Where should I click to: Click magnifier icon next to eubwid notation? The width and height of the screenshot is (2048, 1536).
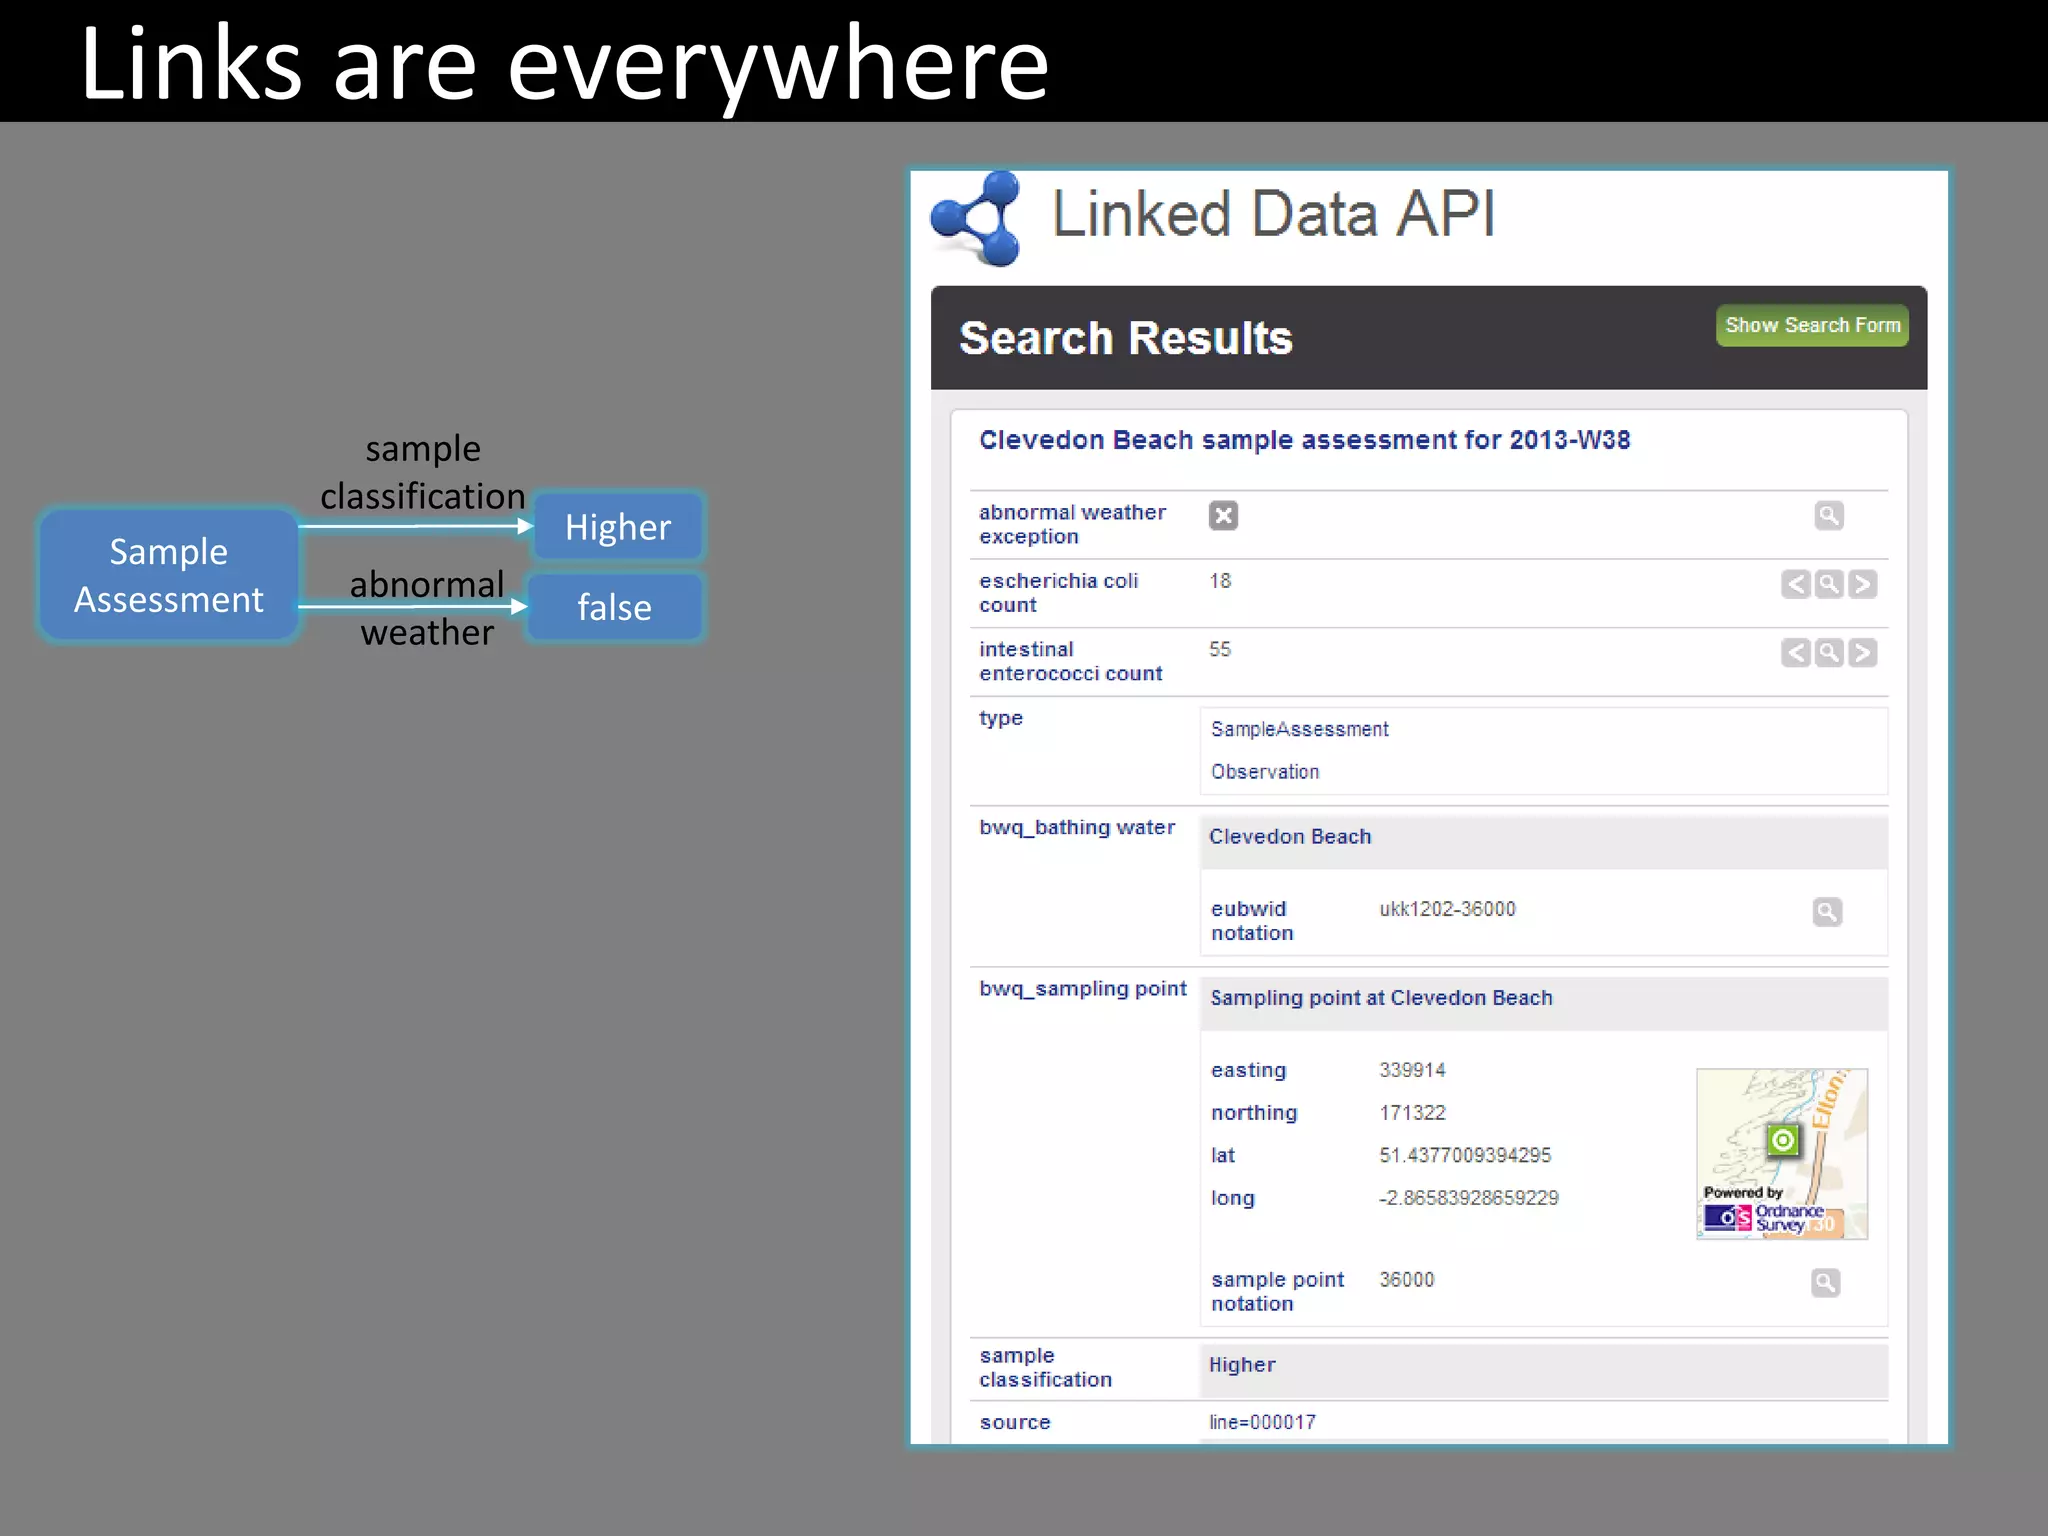(1827, 912)
